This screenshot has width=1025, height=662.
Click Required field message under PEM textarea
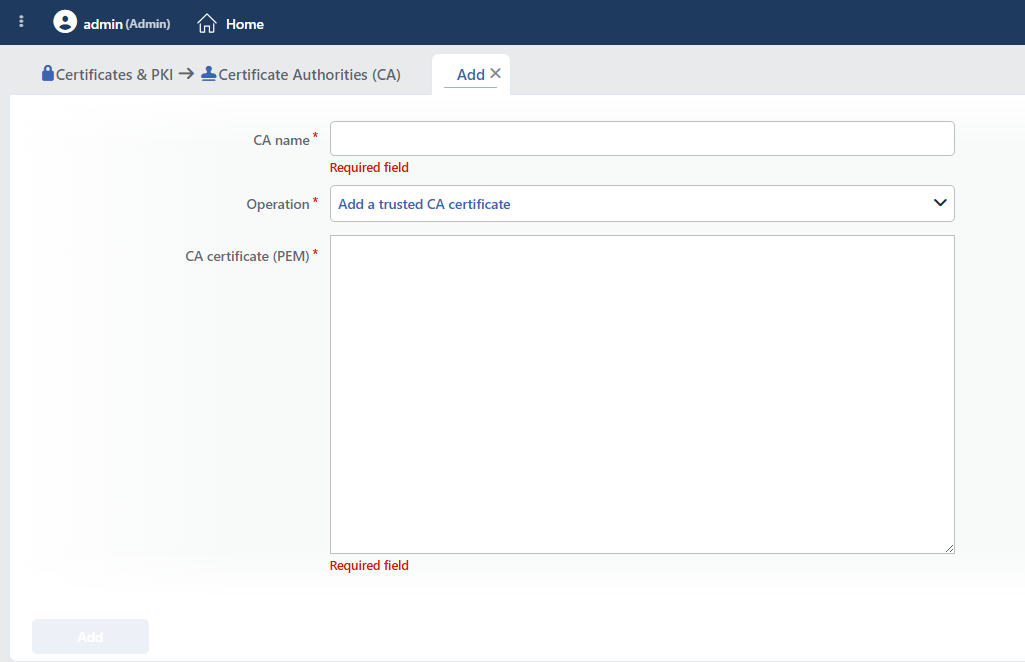(x=369, y=565)
